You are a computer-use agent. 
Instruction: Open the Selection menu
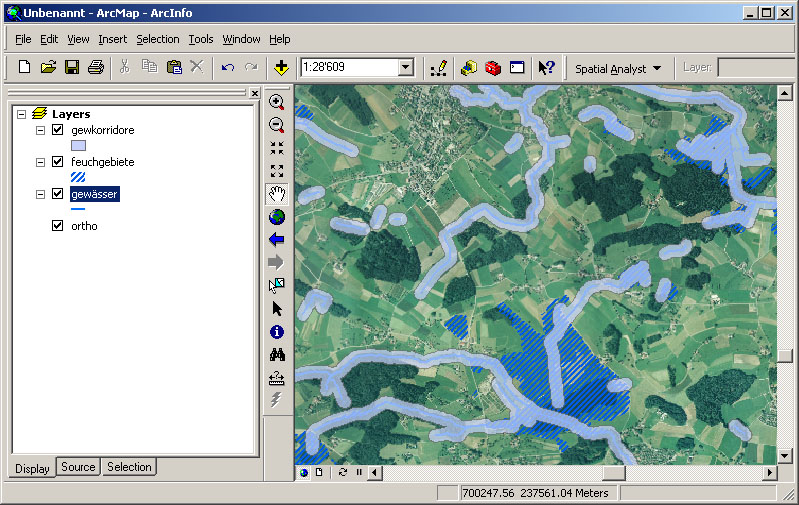click(158, 39)
